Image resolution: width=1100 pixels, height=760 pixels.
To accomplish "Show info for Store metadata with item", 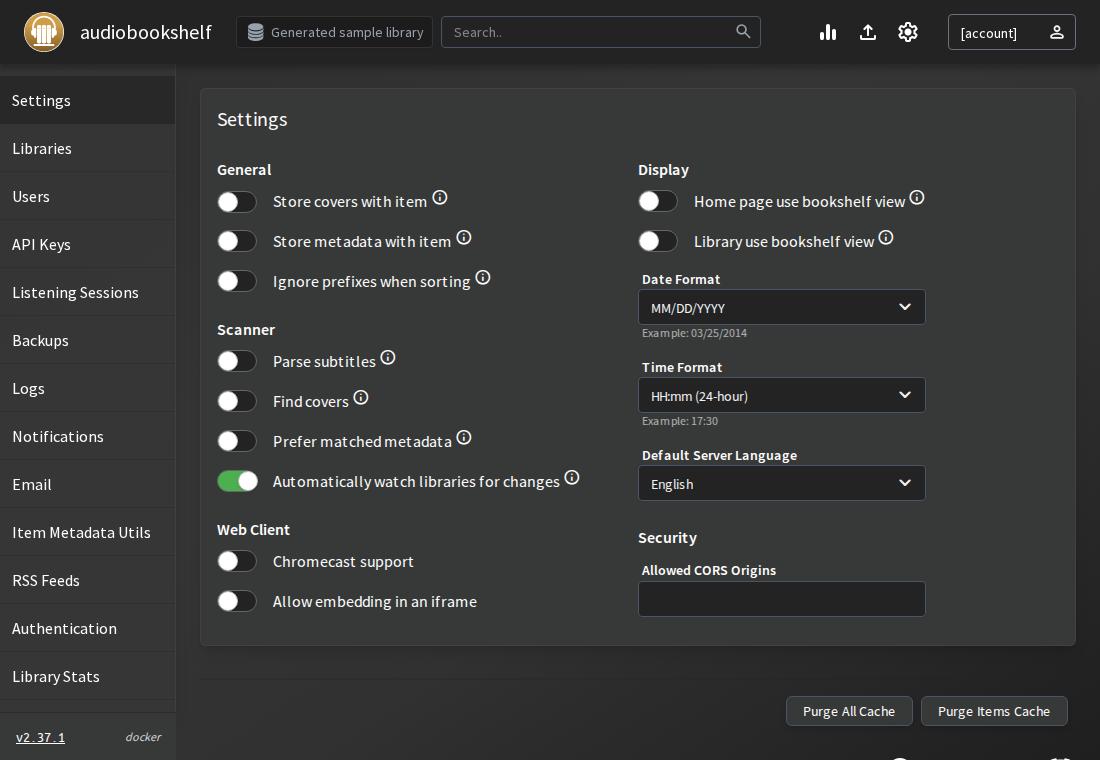I will (x=464, y=238).
